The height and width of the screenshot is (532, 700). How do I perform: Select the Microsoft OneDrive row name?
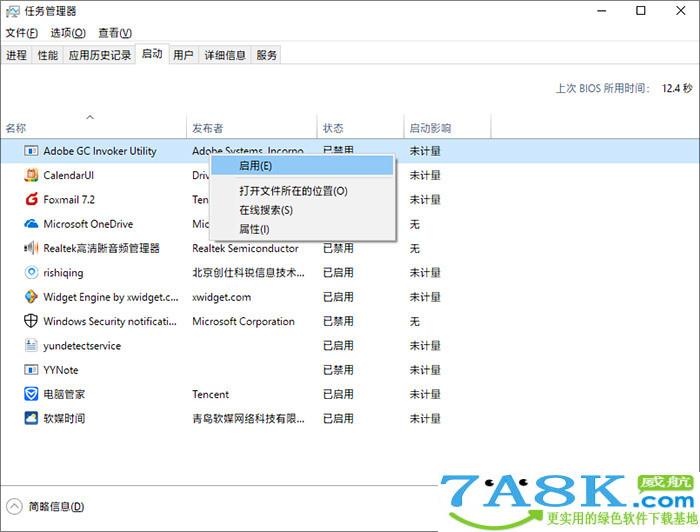coord(88,224)
